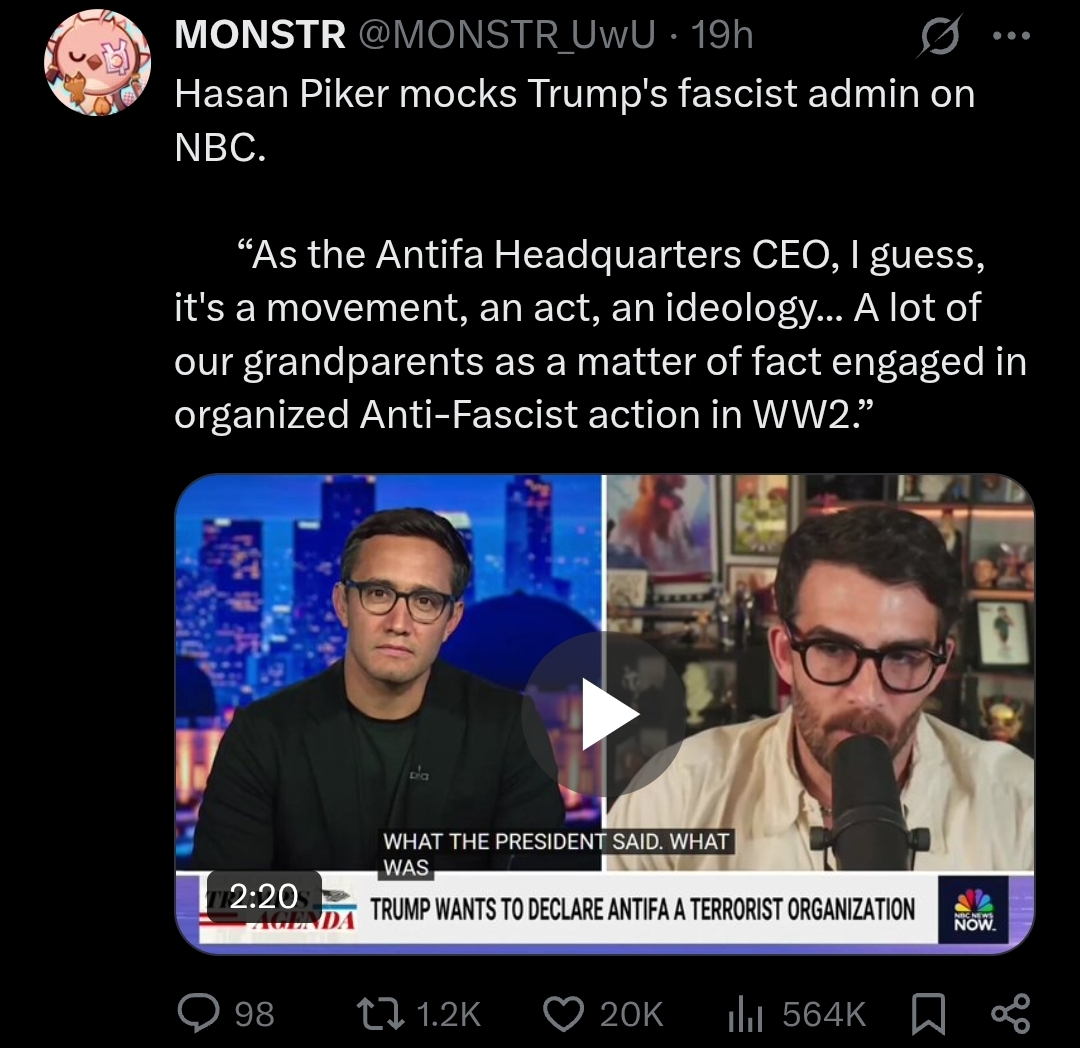The height and width of the screenshot is (1048, 1080).
Task: View post analytics bar-chart icon
Action: [x=745, y=1014]
